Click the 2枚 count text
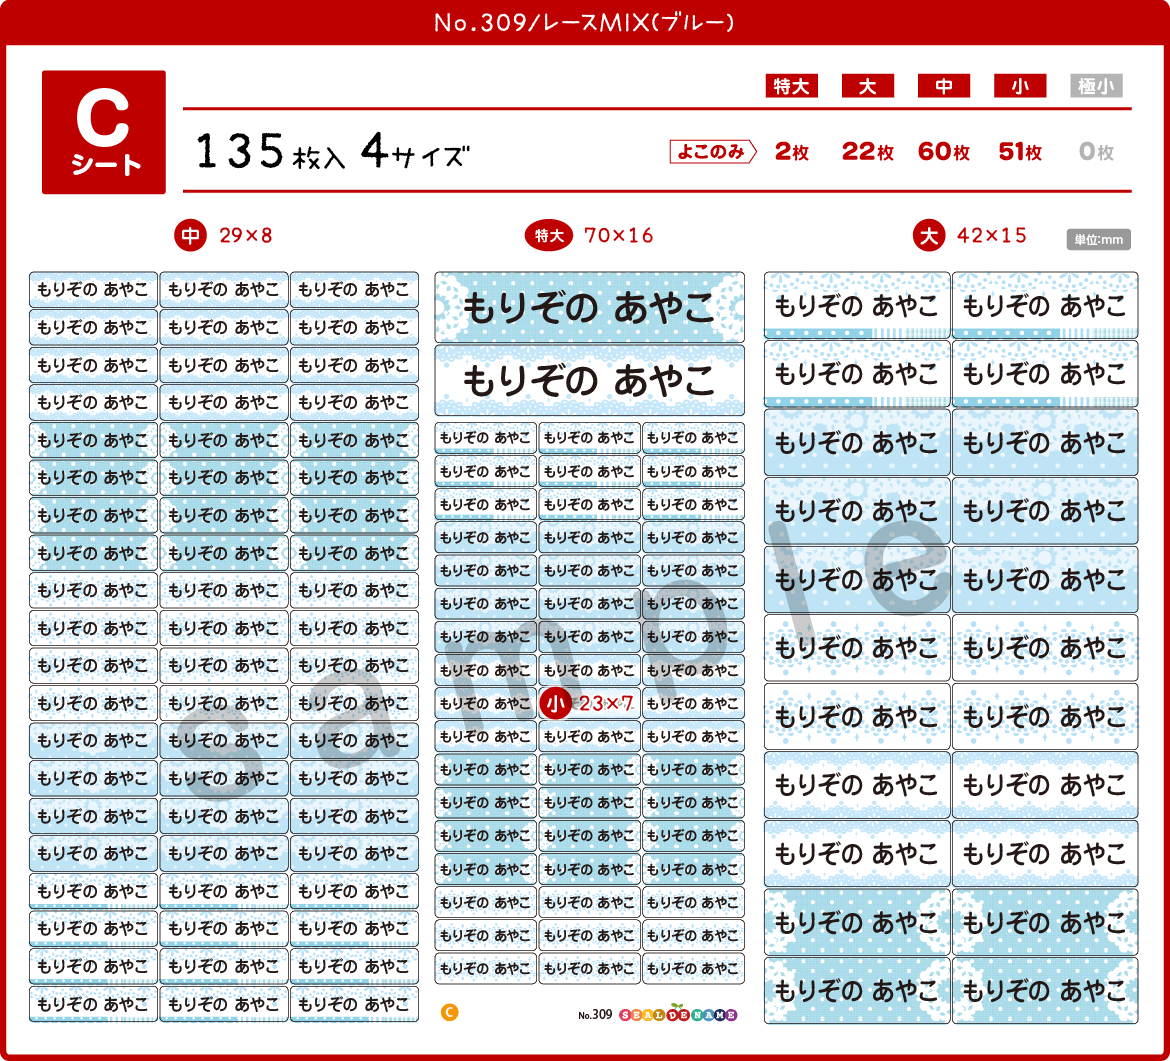Image resolution: width=1170 pixels, height=1061 pixels. tap(792, 152)
